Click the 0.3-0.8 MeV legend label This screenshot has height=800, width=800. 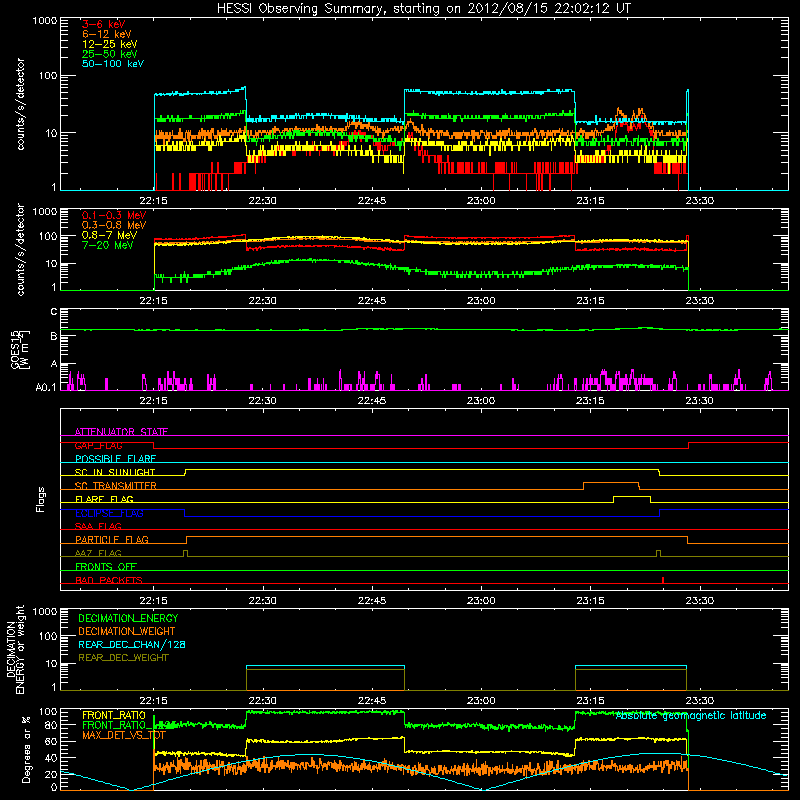coord(114,225)
